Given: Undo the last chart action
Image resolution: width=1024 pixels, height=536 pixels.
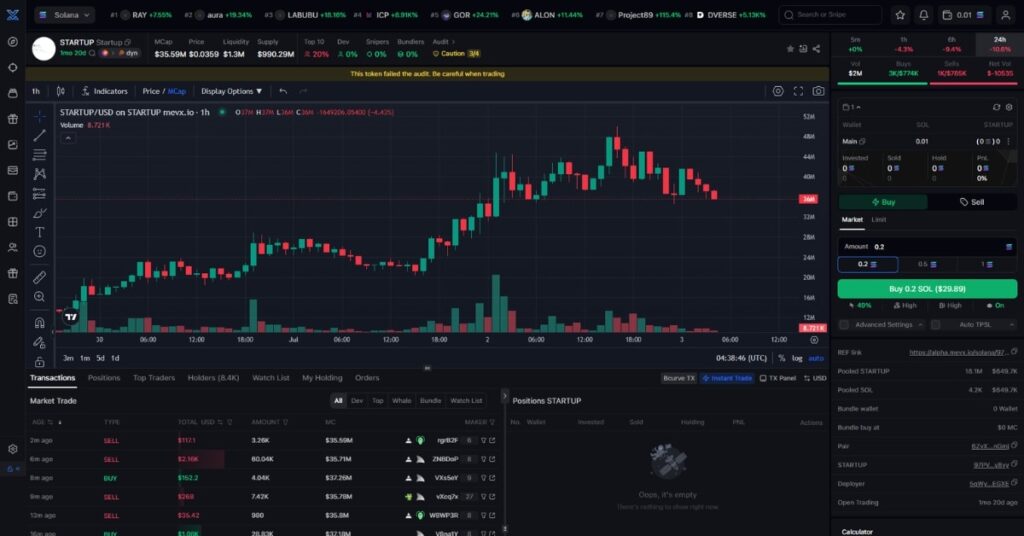Looking at the screenshot, I should click(x=283, y=91).
